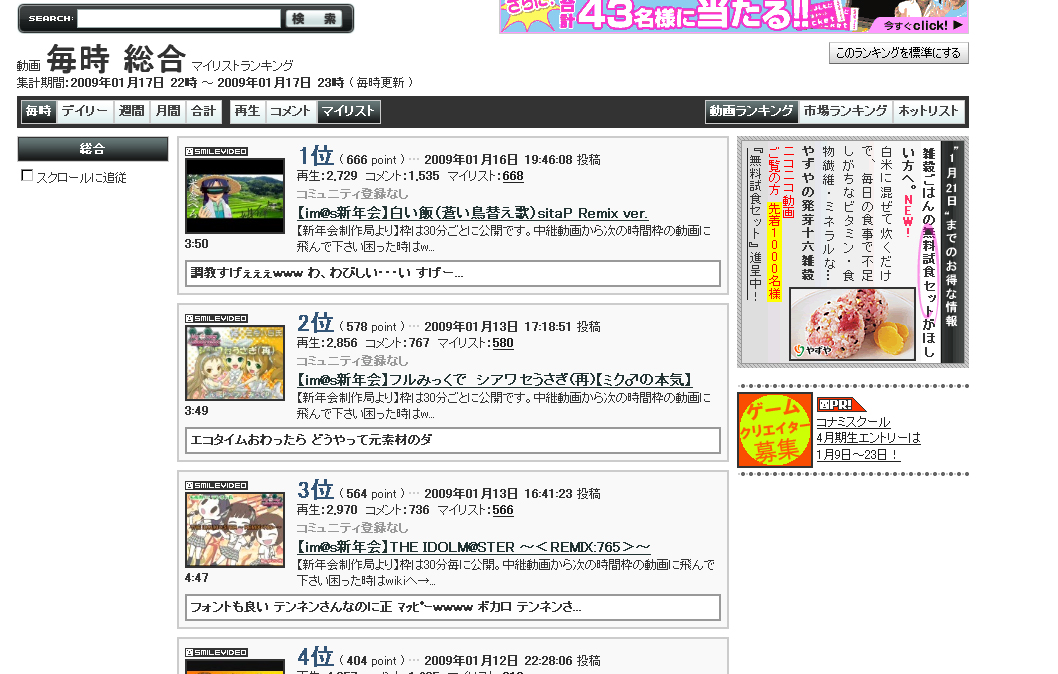The width and height of the screenshot is (1058, 674).
Task: Click comment box フォントも良い of rank 3
Action: click(x=453, y=607)
